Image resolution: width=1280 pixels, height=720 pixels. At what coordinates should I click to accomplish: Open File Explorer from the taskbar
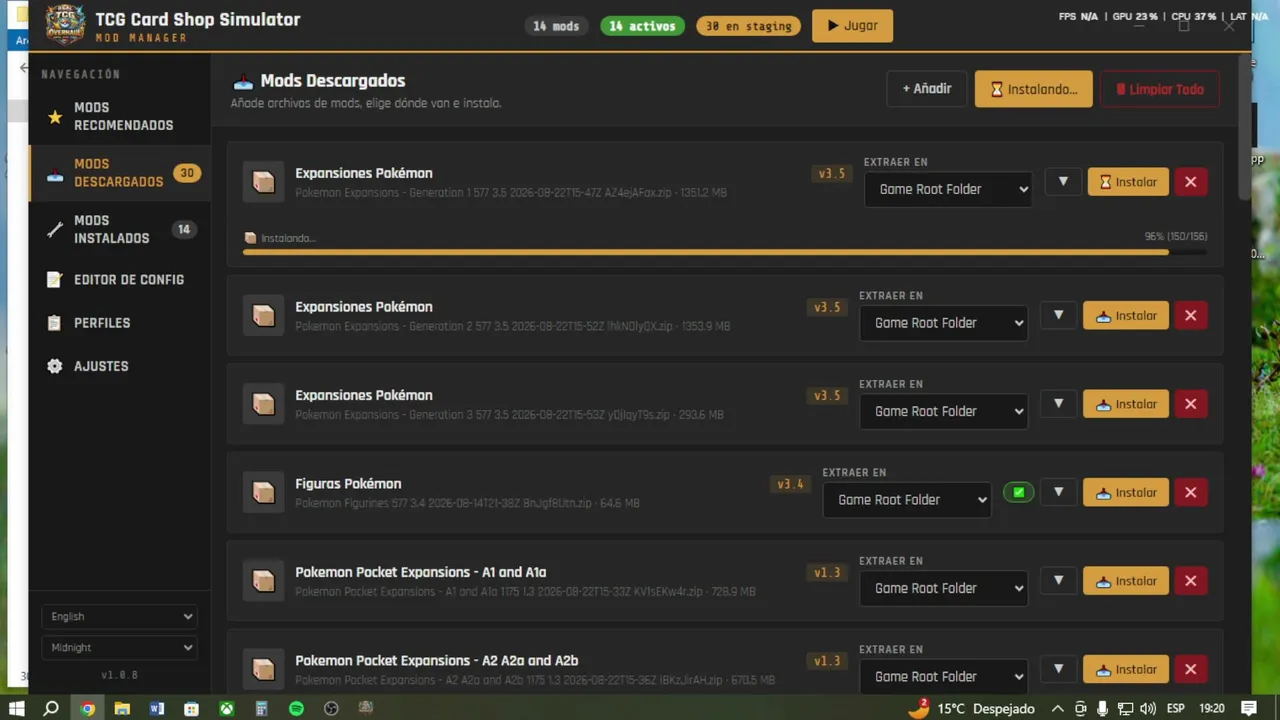click(x=122, y=709)
